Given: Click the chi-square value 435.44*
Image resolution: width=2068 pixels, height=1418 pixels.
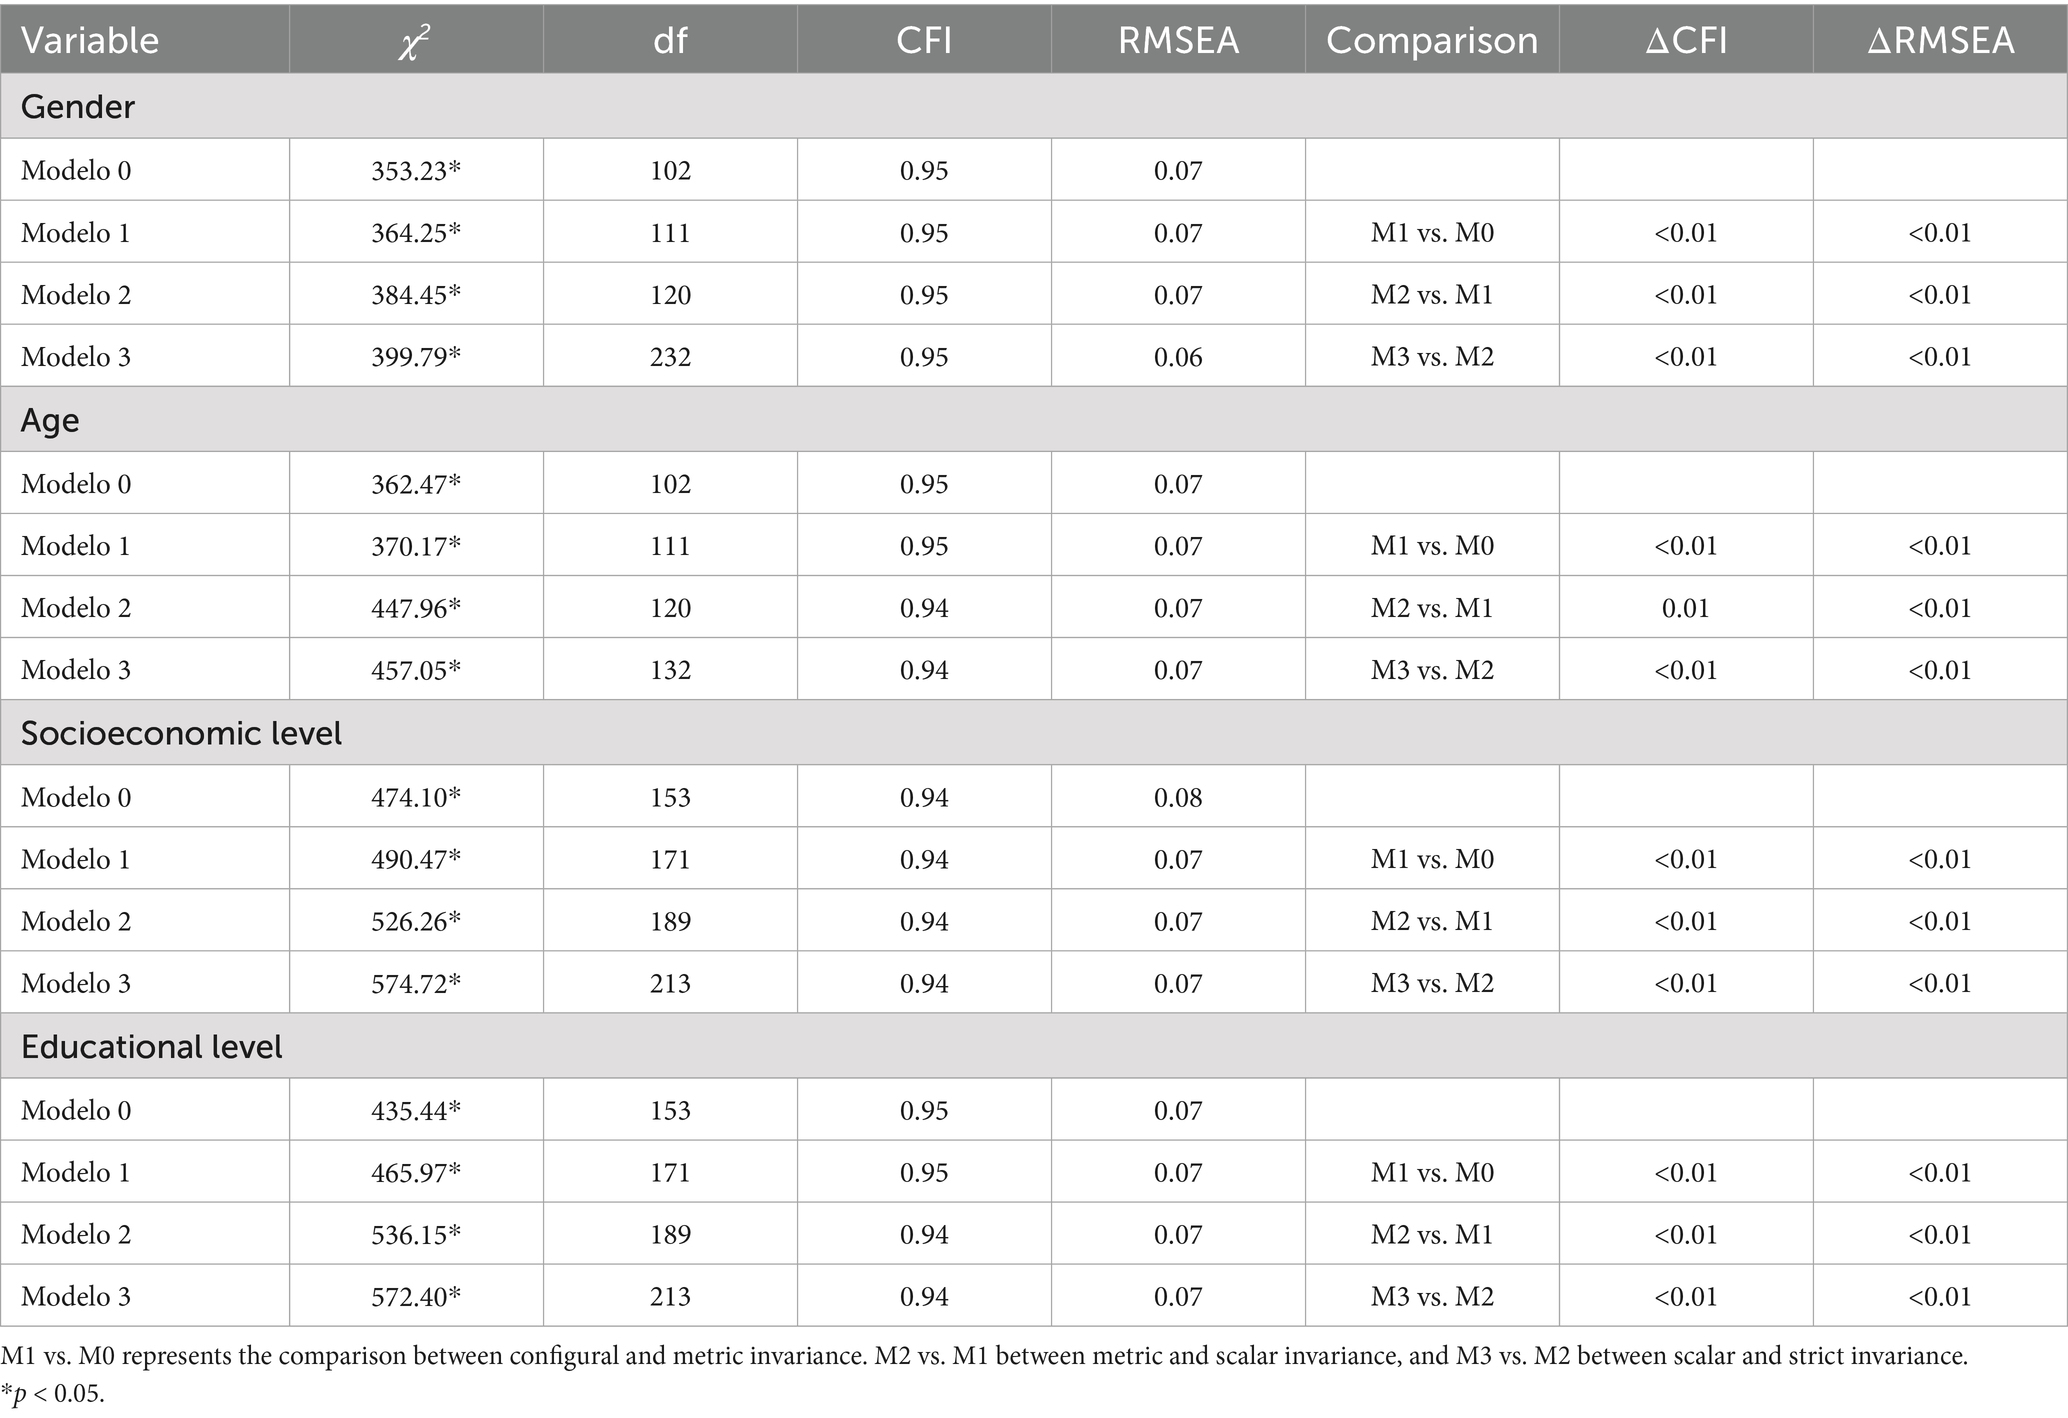Looking at the screenshot, I should pyautogui.click(x=415, y=1110).
